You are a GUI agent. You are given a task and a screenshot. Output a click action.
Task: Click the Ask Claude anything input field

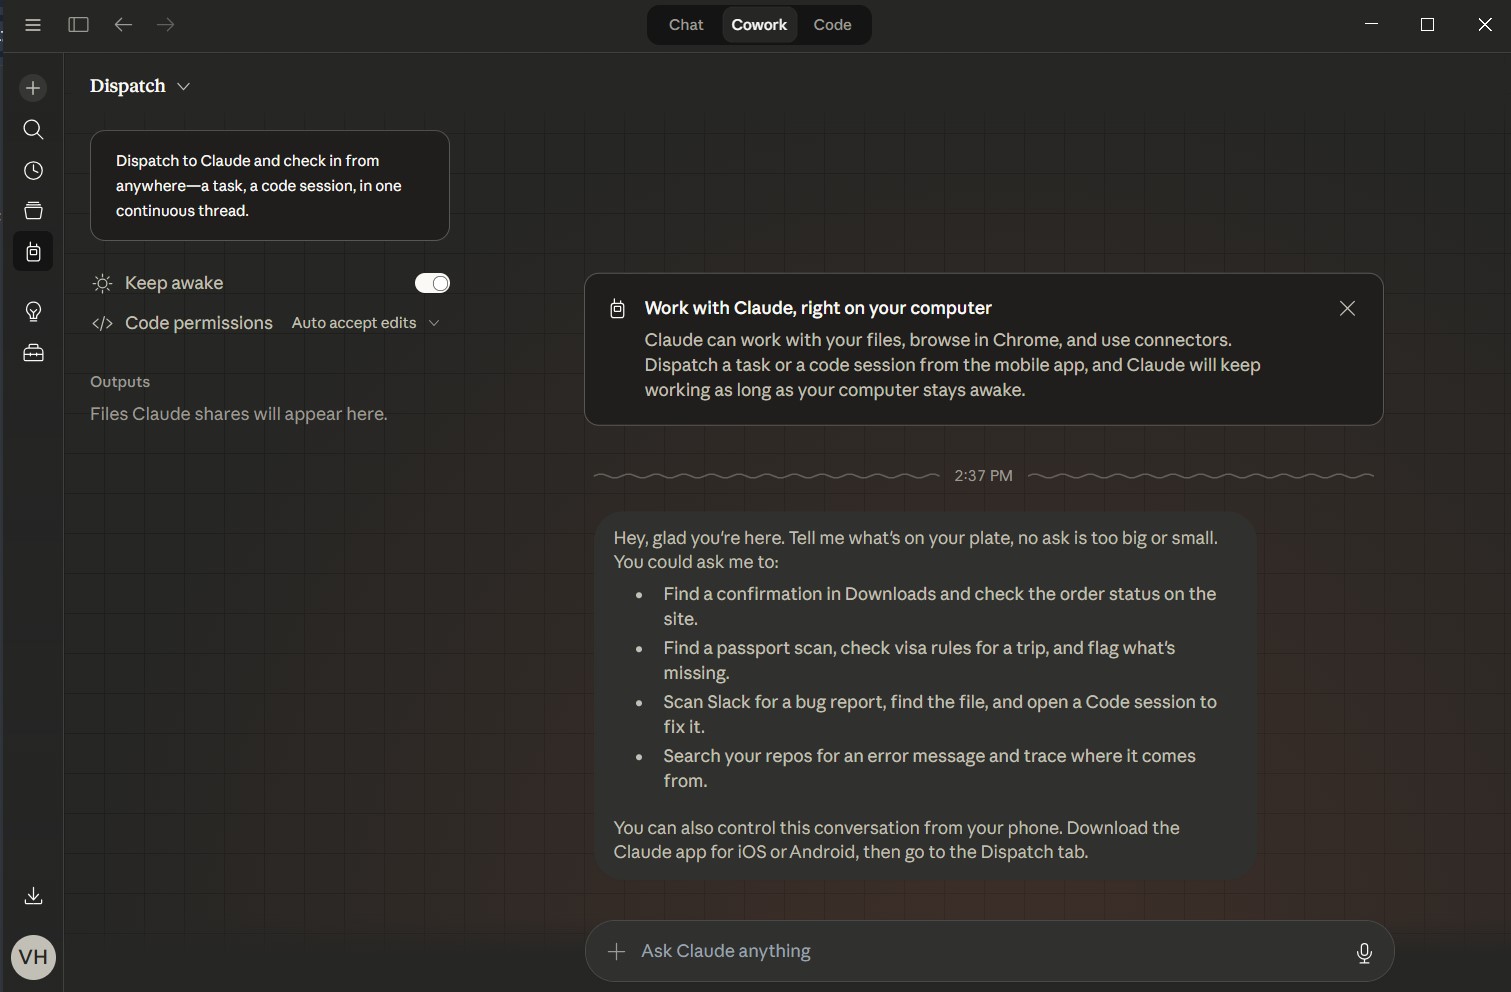pyautogui.click(x=980, y=951)
